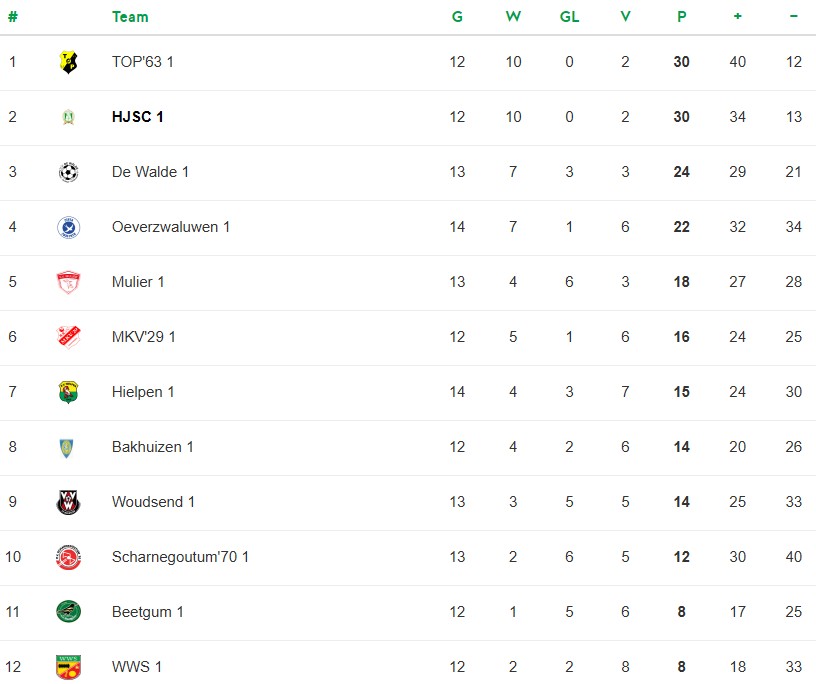Select the # rank column header
The width and height of the screenshot is (816, 684).
pos(13,17)
